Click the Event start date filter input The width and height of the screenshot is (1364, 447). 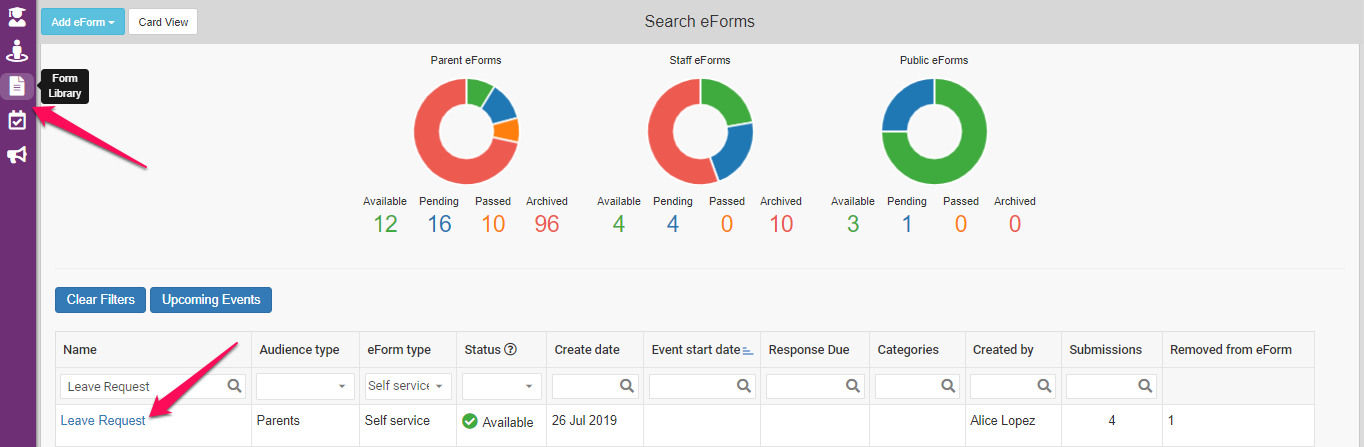coord(702,386)
